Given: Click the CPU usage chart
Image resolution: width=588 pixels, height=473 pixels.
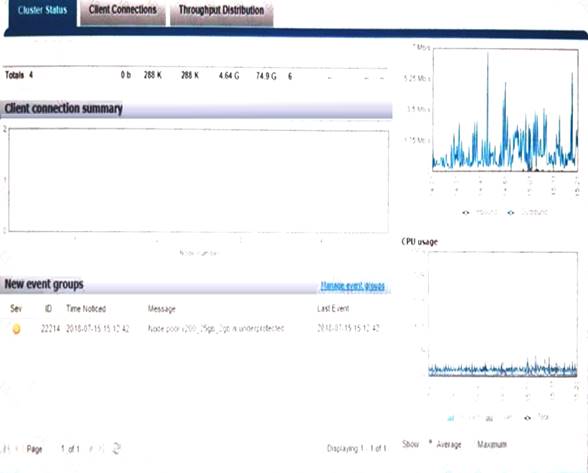Looking at the screenshot, I should coord(502,314).
